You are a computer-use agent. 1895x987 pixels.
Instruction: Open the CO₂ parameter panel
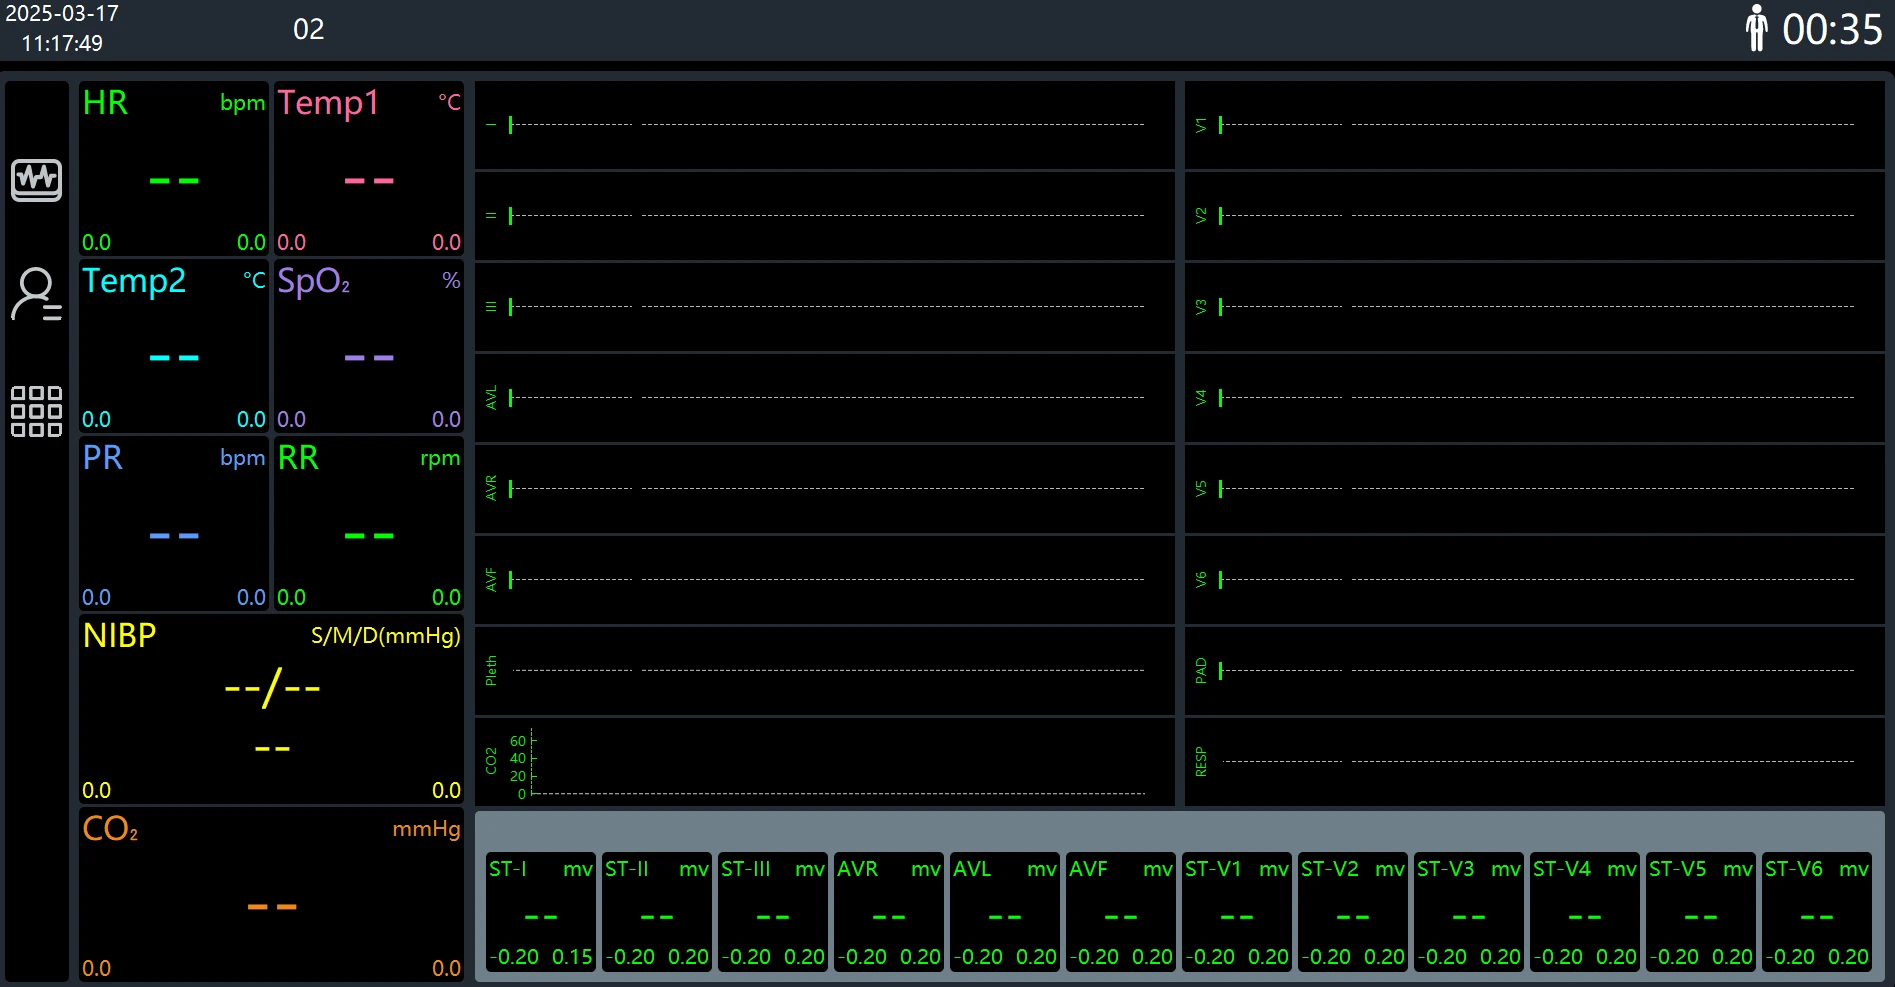pyautogui.click(x=271, y=896)
